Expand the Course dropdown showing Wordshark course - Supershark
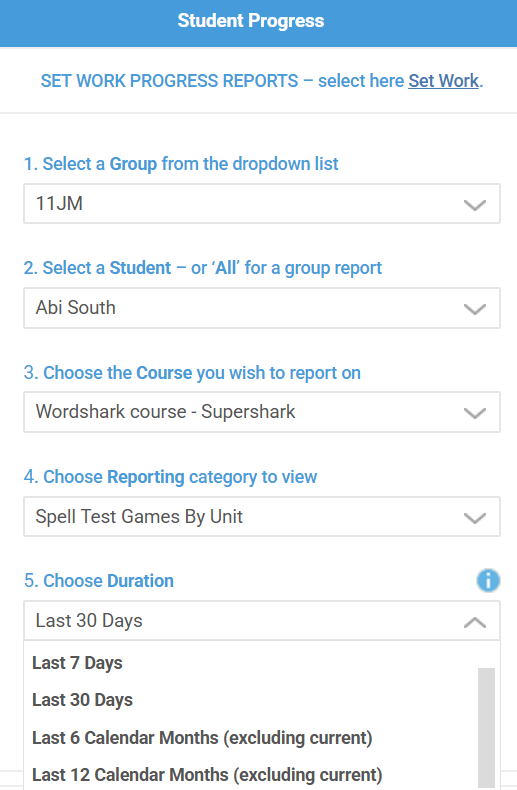 click(262, 412)
